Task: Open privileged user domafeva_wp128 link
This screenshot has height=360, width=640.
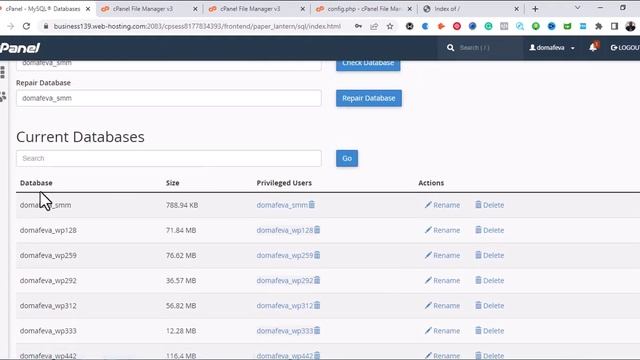Action: coord(284,230)
